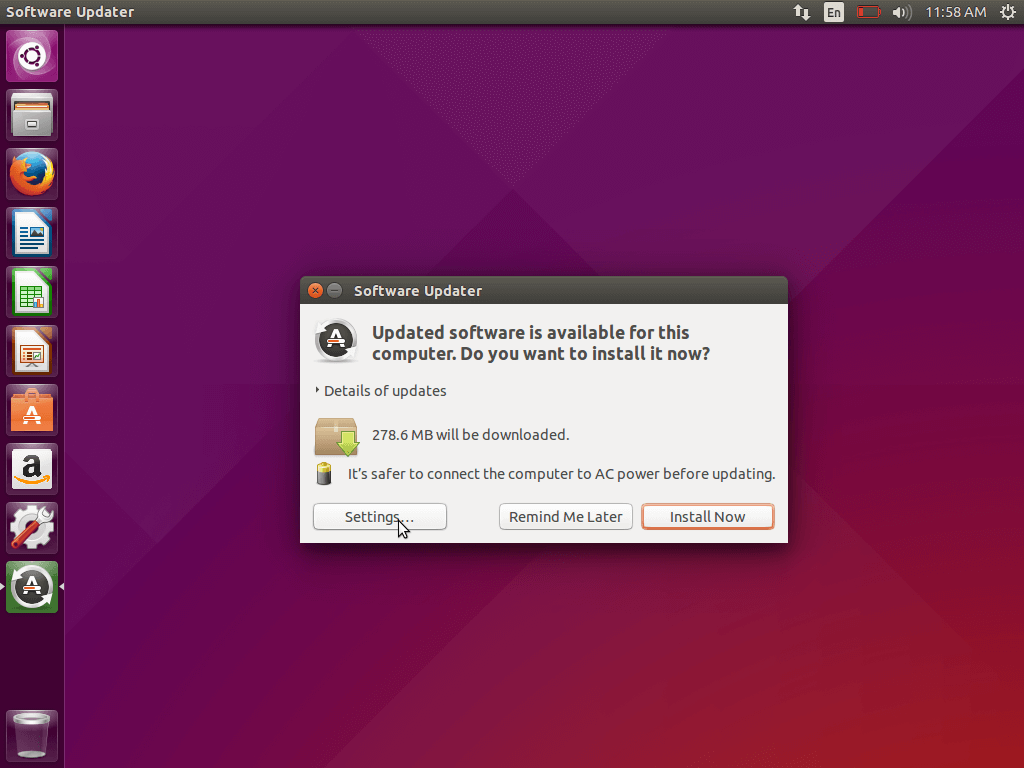Viewport: 1024px width, 768px height.
Task: Open Ubuntu Software Center
Action: (32, 410)
